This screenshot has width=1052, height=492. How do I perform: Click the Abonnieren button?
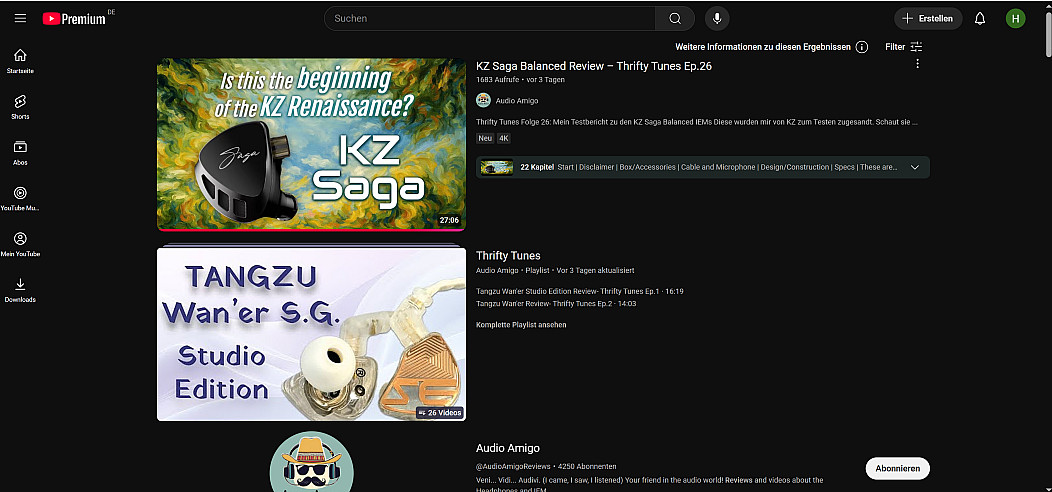[897, 468]
